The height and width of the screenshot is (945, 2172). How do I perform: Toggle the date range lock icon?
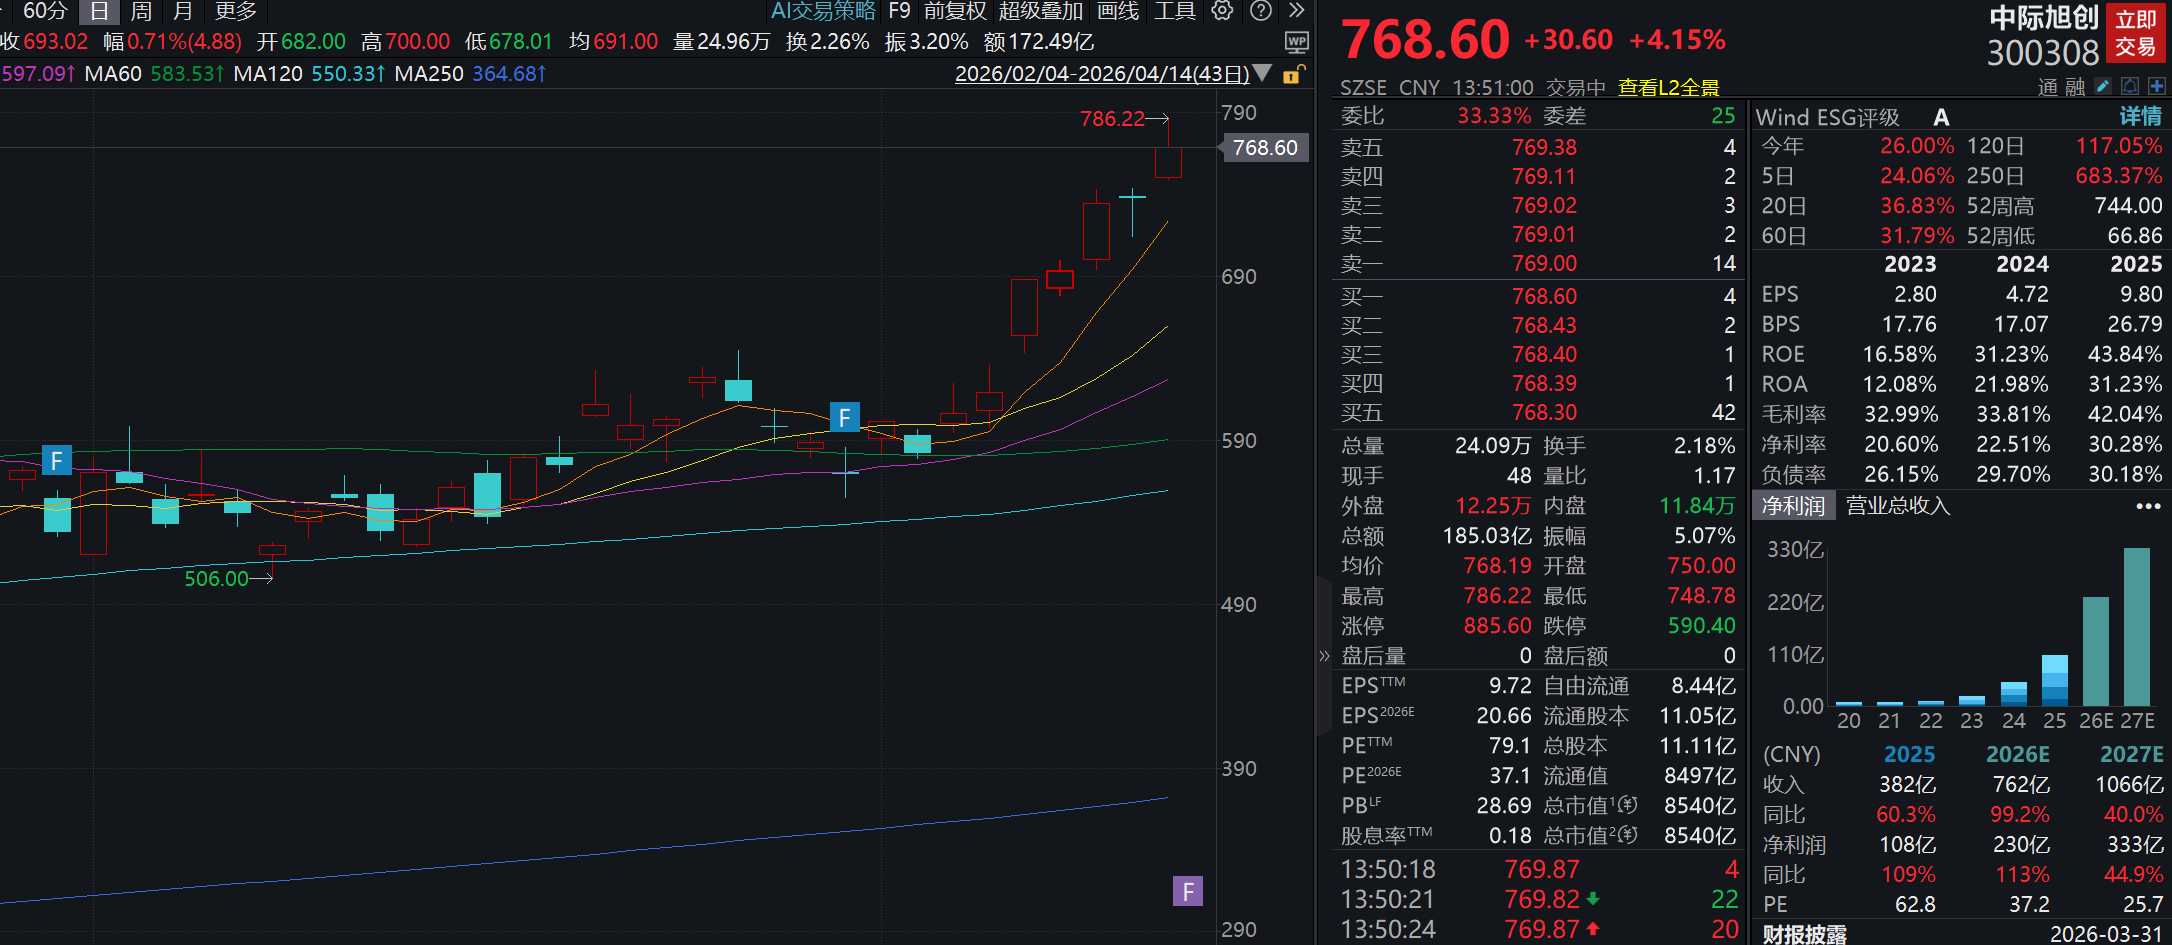pos(1292,74)
